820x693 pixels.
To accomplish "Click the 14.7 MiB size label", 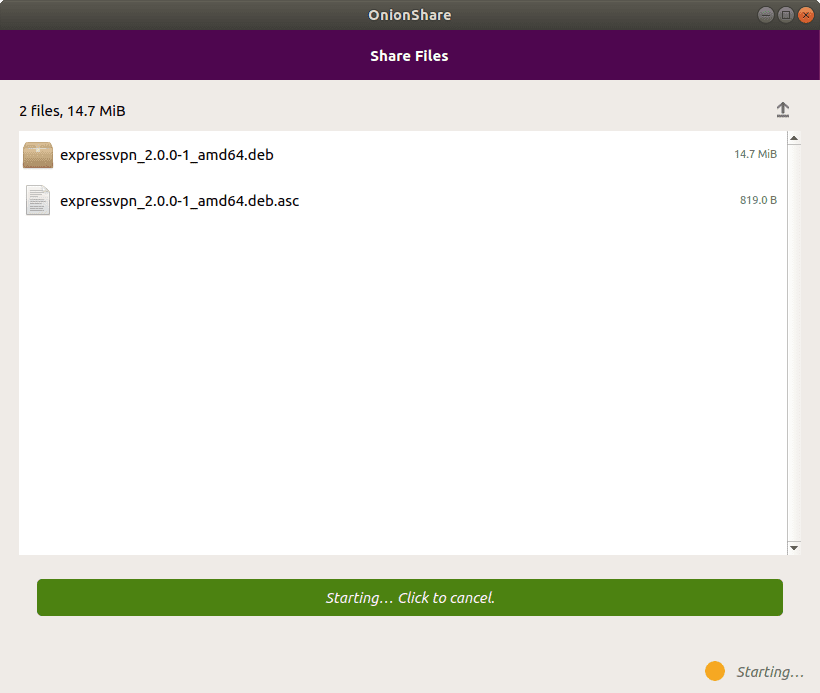I will (x=758, y=154).
